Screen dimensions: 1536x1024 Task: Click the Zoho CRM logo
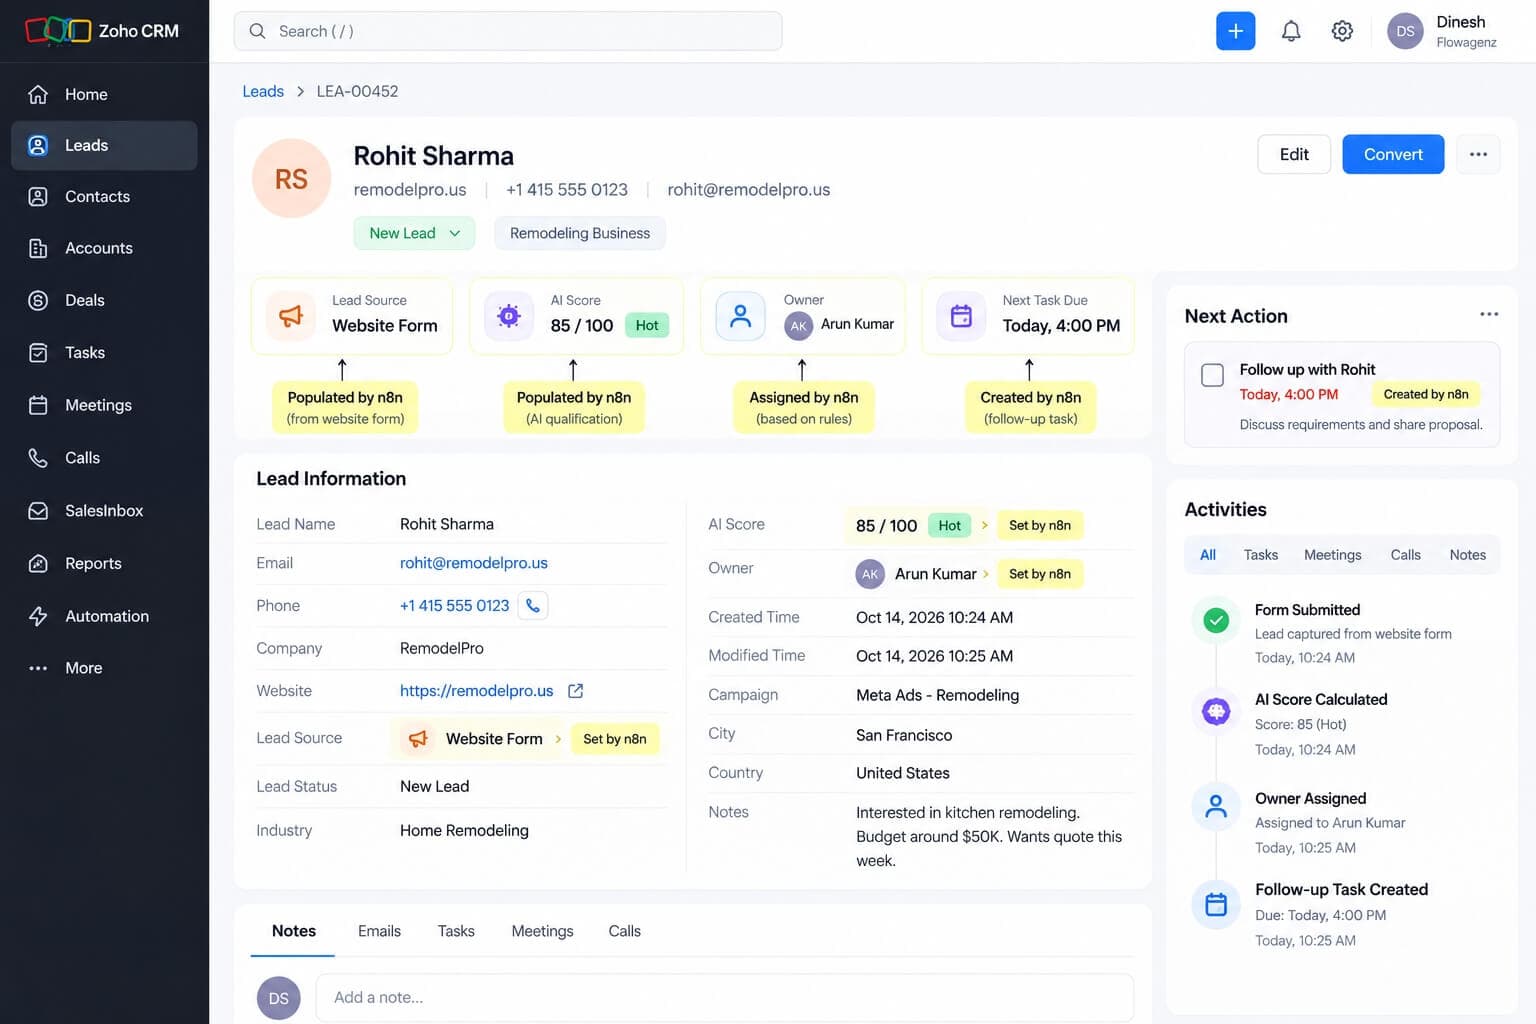[x=102, y=31]
